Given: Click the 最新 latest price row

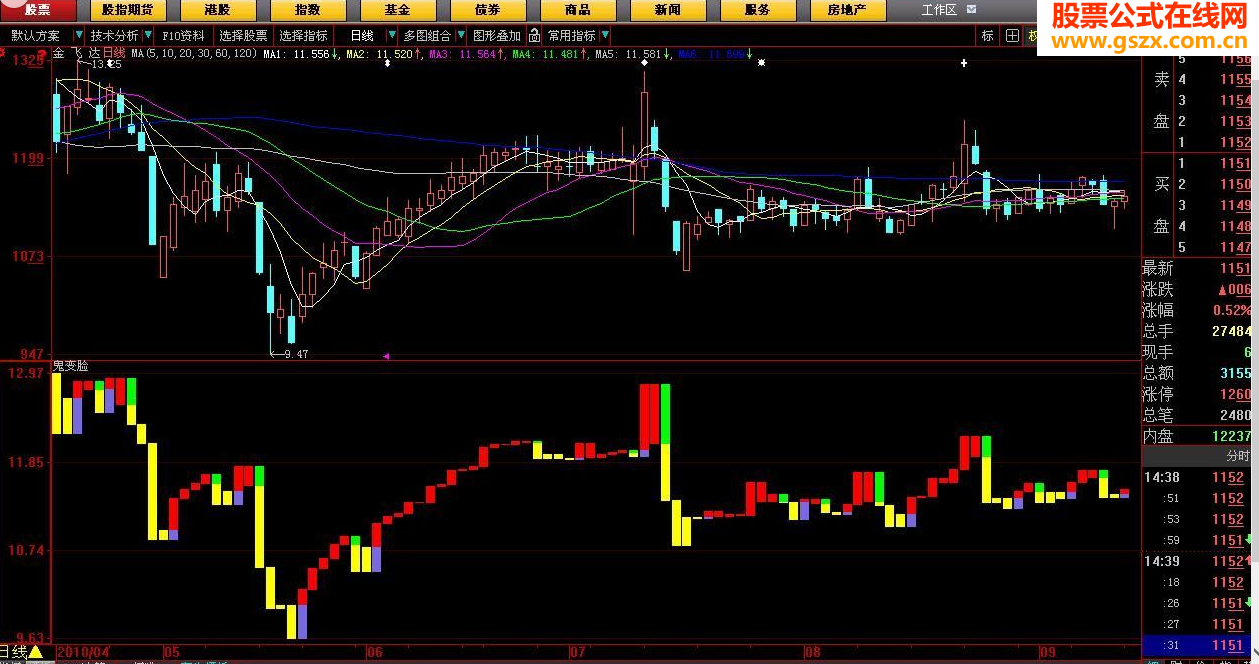Looking at the screenshot, I should click(x=1197, y=268).
